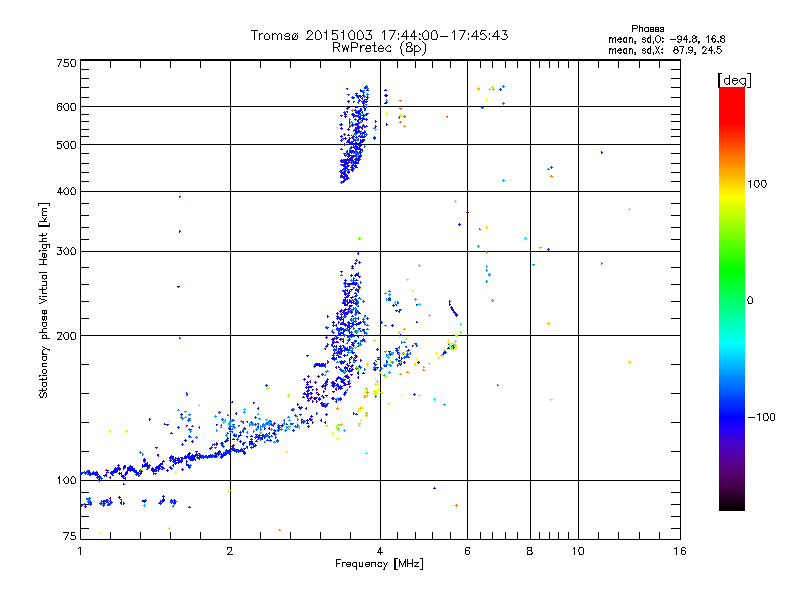800x600 pixels.
Task: Click the '1' x-axis tick label
Action: (80, 551)
